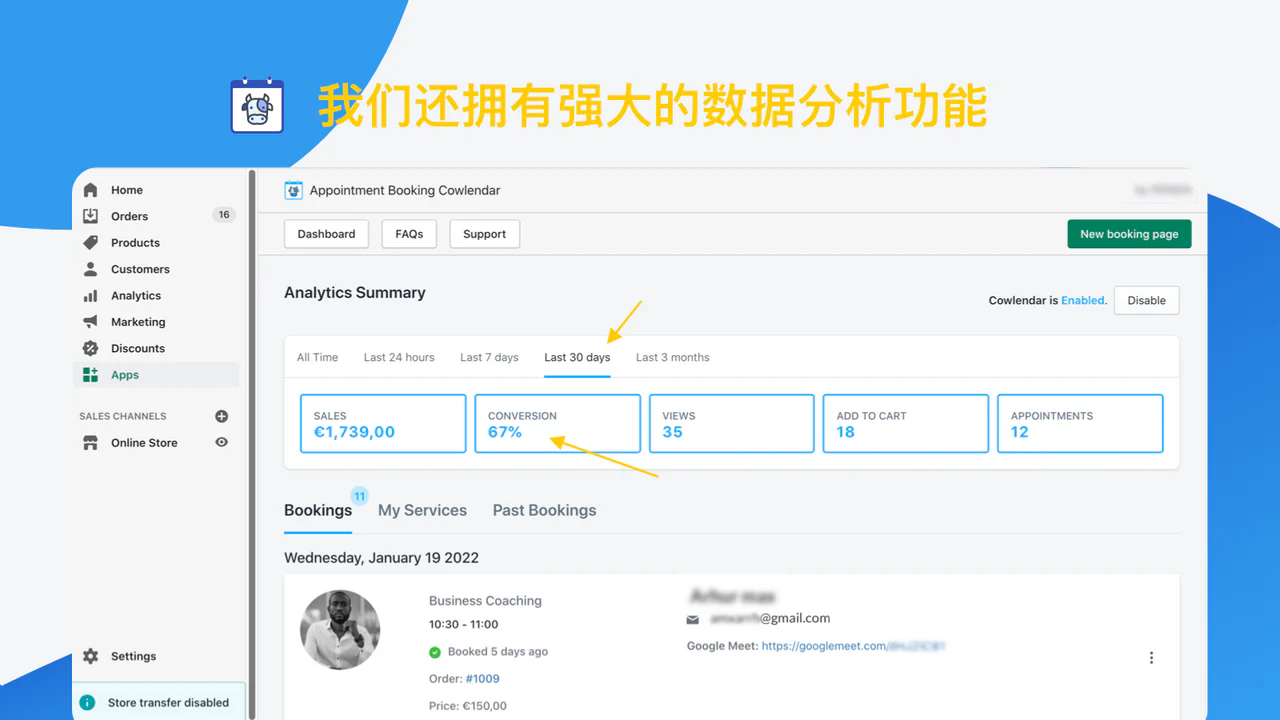The height and width of the screenshot is (720, 1280).
Task: Disable Cowlendar with the Disable button
Action: click(x=1147, y=300)
